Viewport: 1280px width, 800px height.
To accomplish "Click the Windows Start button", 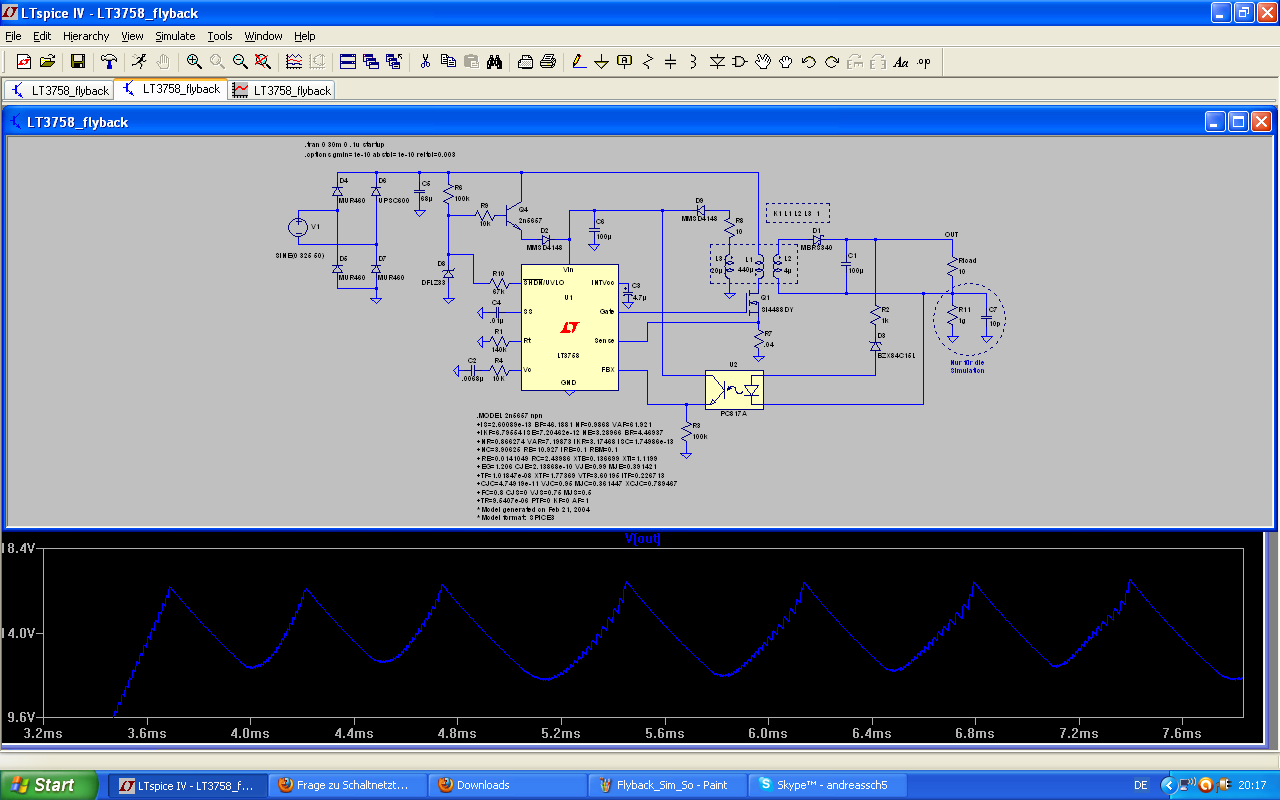I will click(48, 785).
